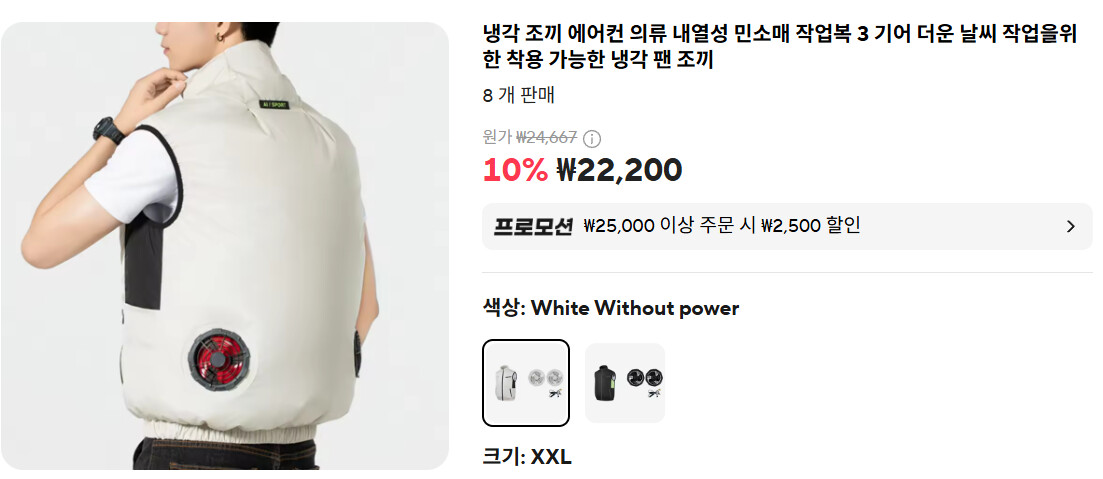Image resolution: width=1103 pixels, height=479 pixels.
Task: Open the main vest product photo
Action: (x=224, y=245)
